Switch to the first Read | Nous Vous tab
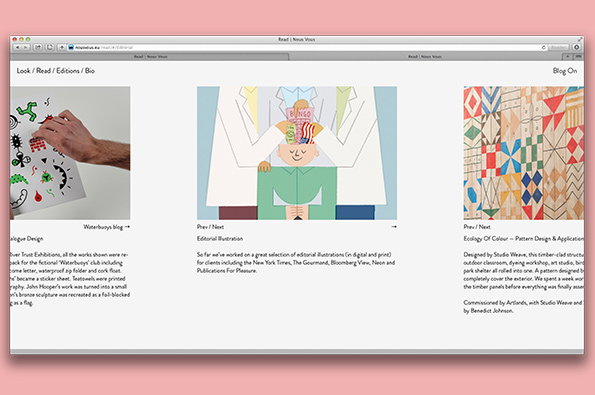This screenshot has height=395, width=595. (150, 57)
